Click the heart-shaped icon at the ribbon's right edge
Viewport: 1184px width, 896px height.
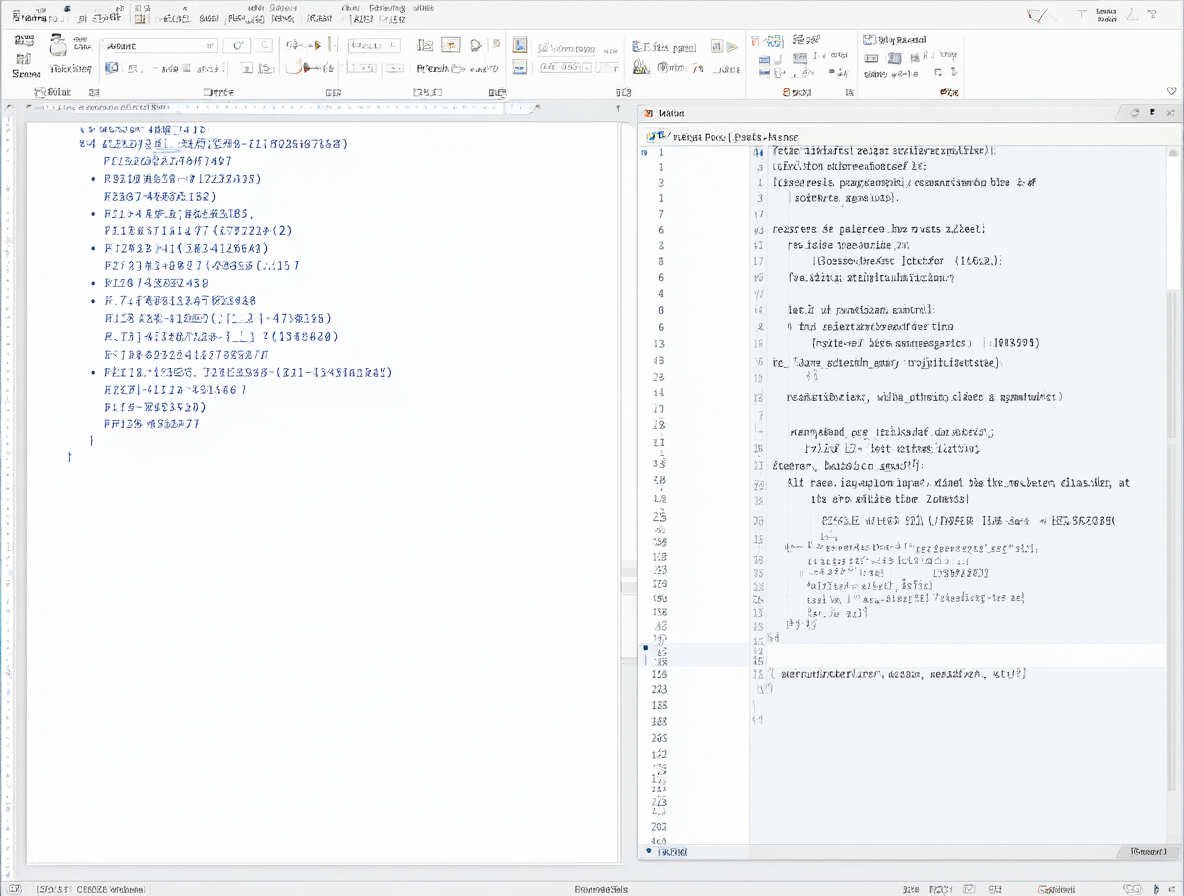click(1171, 91)
